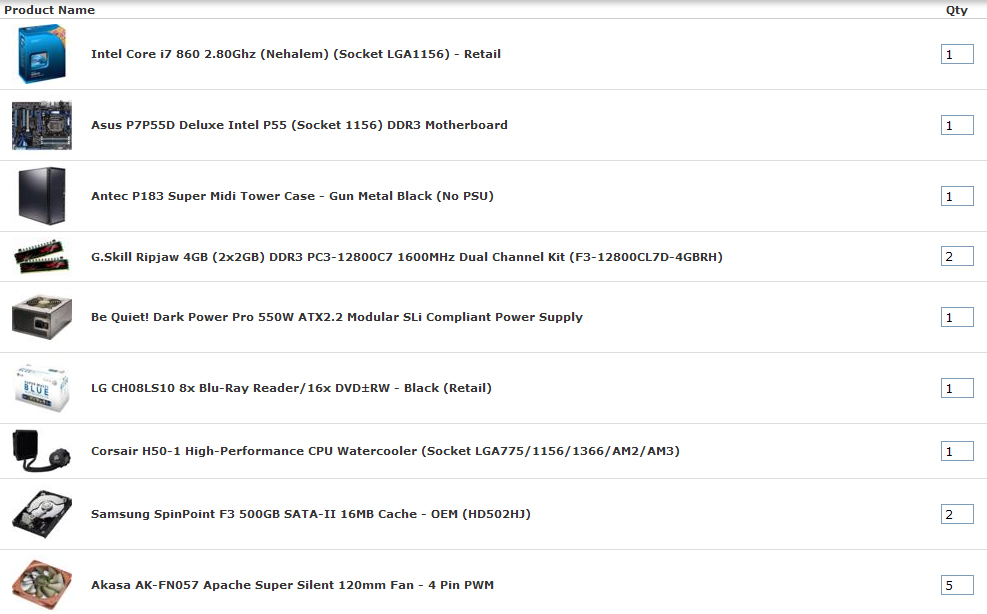The image size is (987, 614).
Task: Click quantity field for G.Skill Ripjaw RAM
Action: (957, 256)
